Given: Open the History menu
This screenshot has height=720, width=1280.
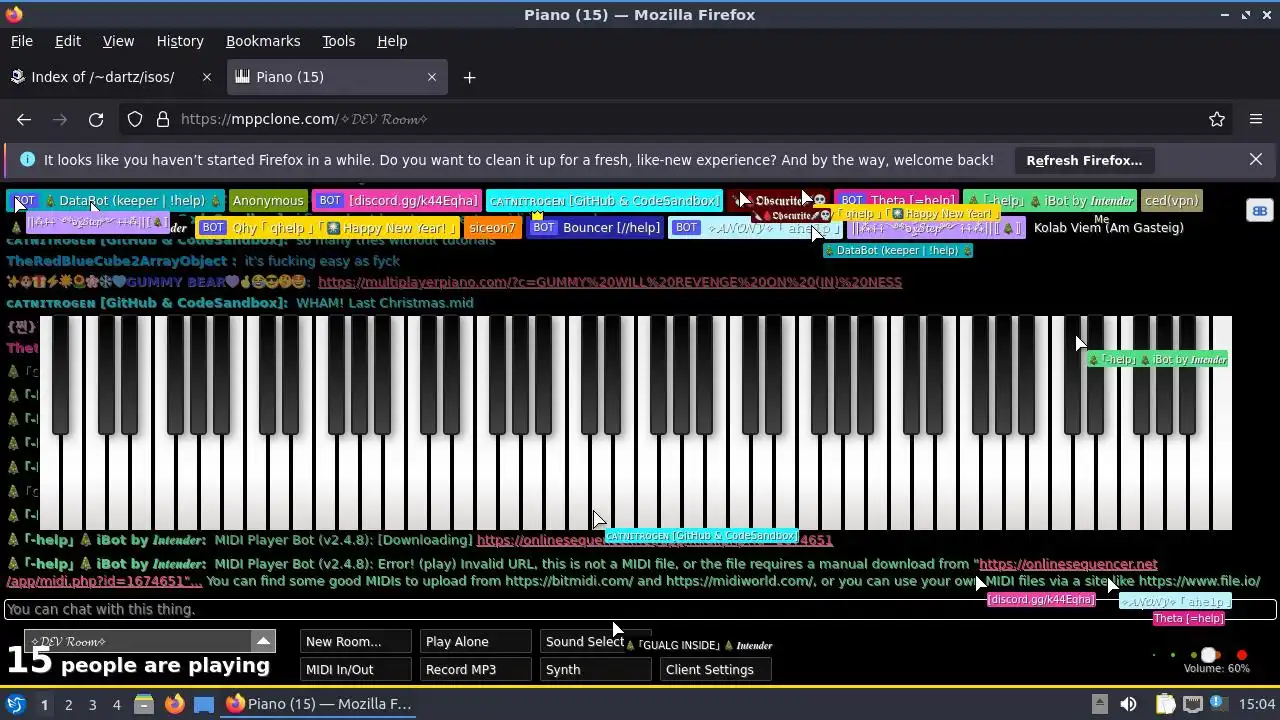Looking at the screenshot, I should [x=180, y=41].
